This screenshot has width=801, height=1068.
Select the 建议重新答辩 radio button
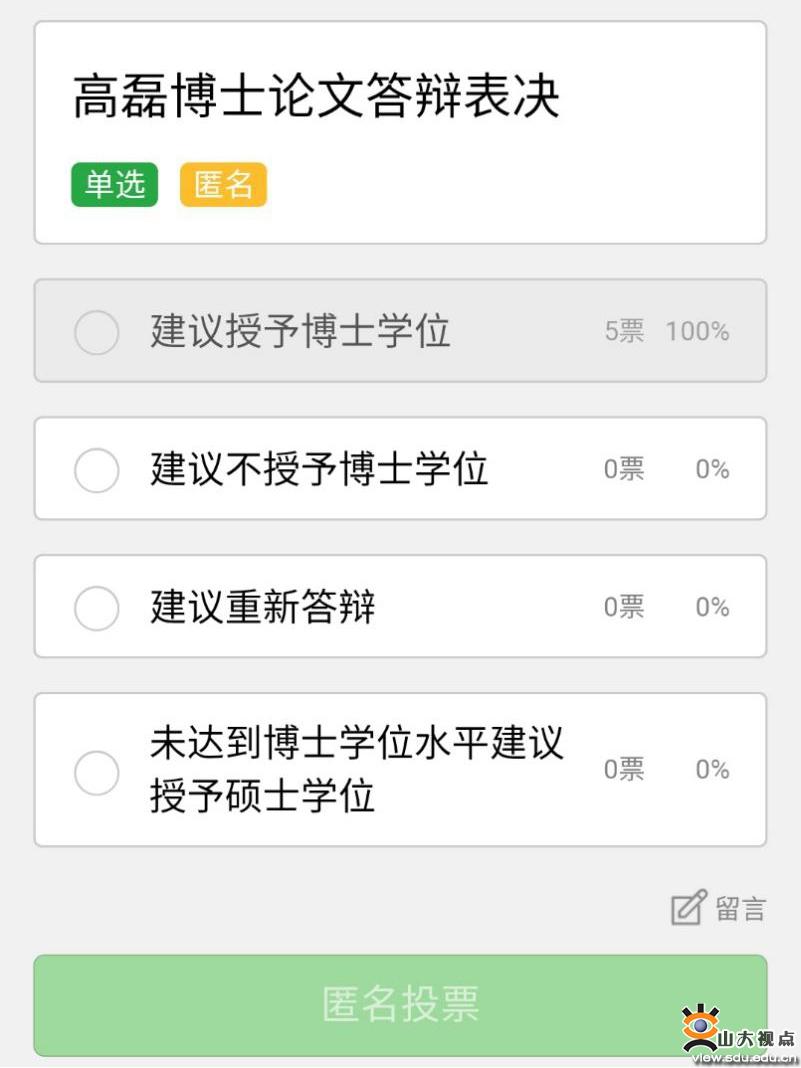[96, 608]
